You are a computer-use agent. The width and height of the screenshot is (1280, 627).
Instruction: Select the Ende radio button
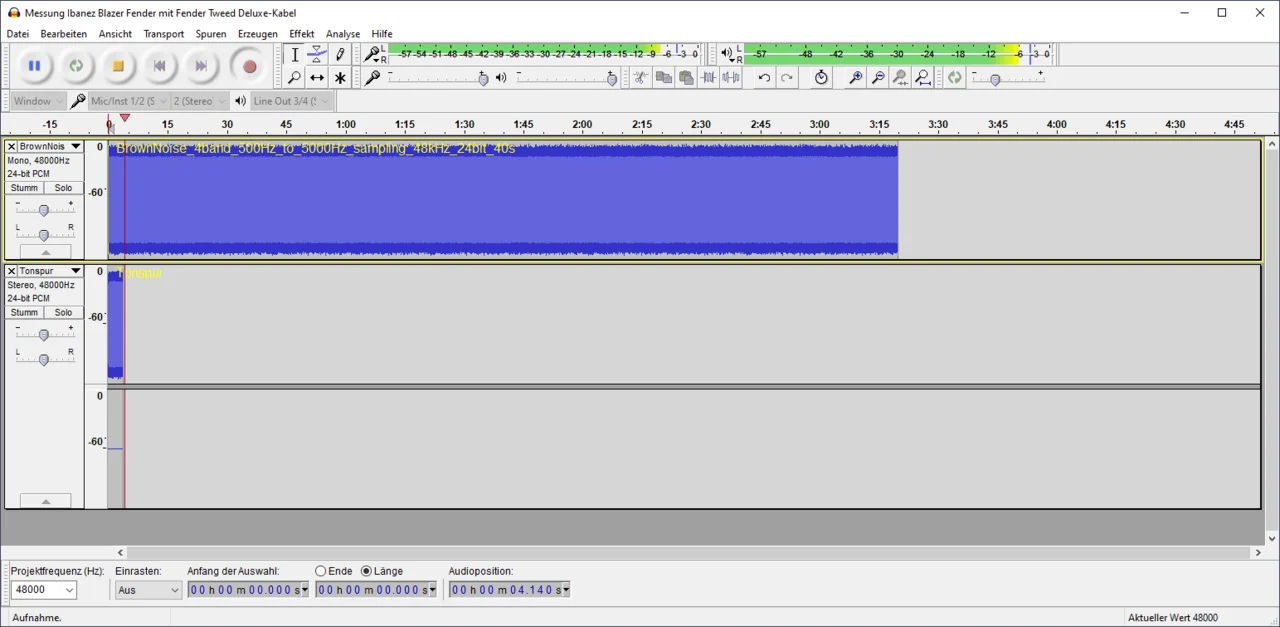click(321, 571)
